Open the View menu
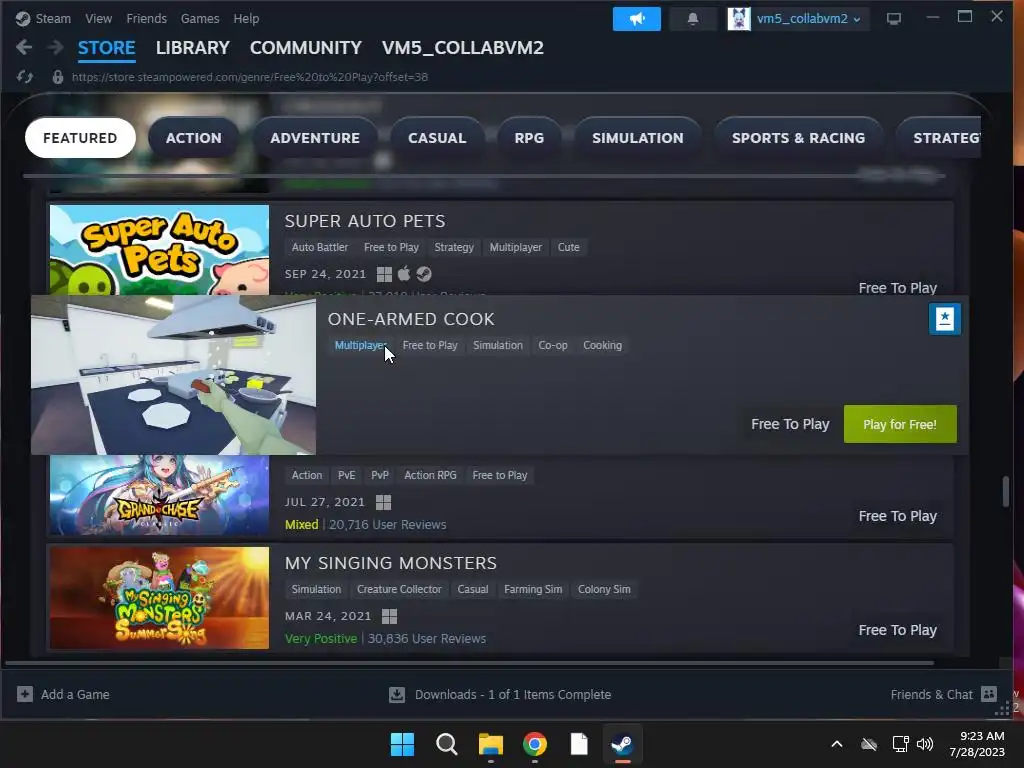The height and width of the screenshot is (768, 1024). pos(98,18)
